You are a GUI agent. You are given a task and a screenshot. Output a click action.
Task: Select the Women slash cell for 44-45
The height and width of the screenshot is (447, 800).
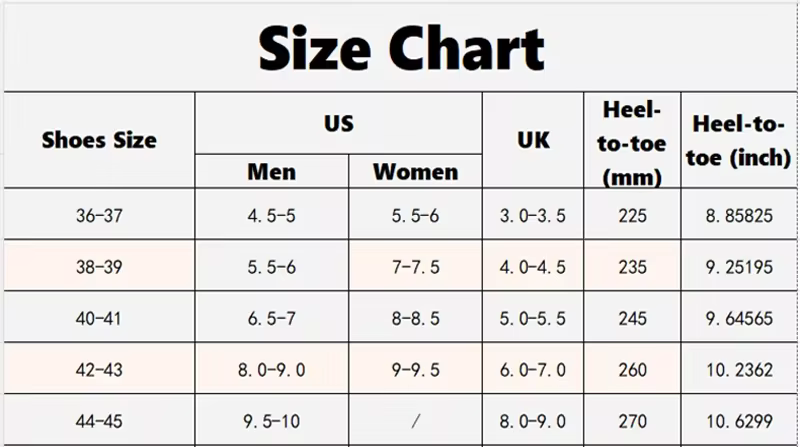[x=415, y=421]
